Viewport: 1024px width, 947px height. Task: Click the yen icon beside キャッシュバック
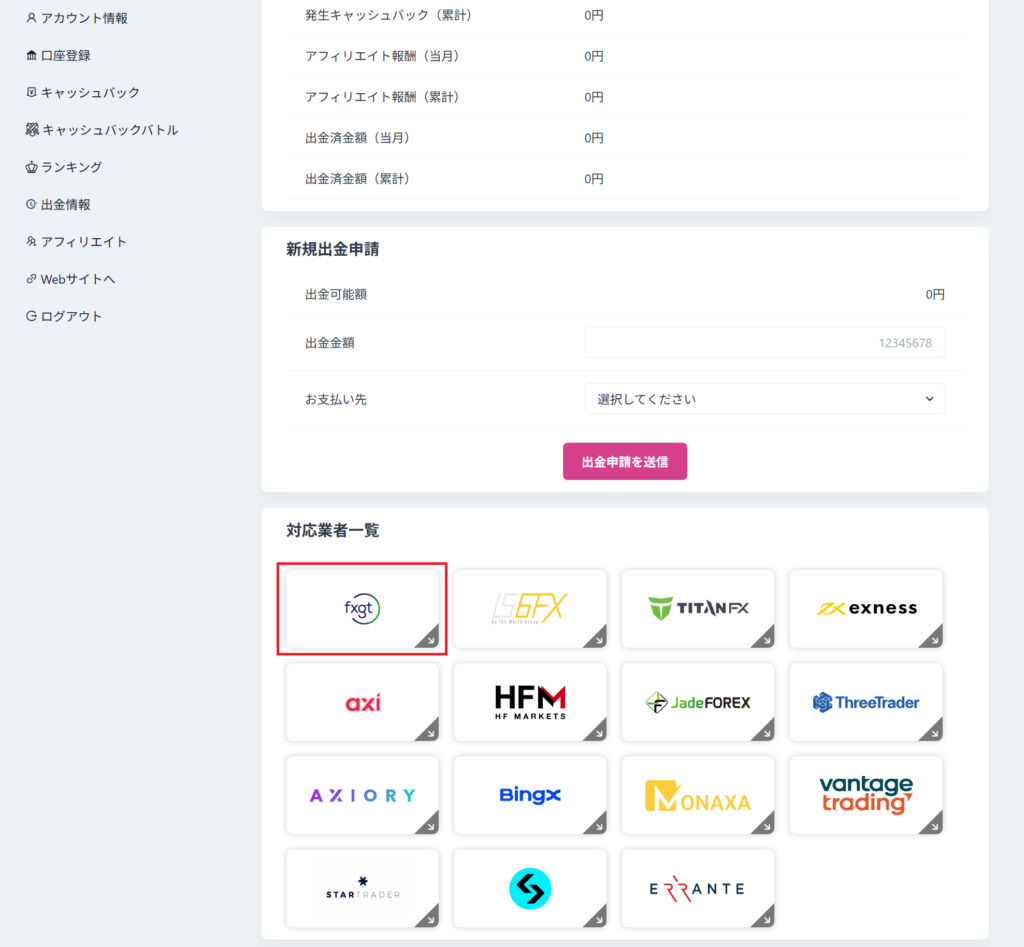[31, 93]
